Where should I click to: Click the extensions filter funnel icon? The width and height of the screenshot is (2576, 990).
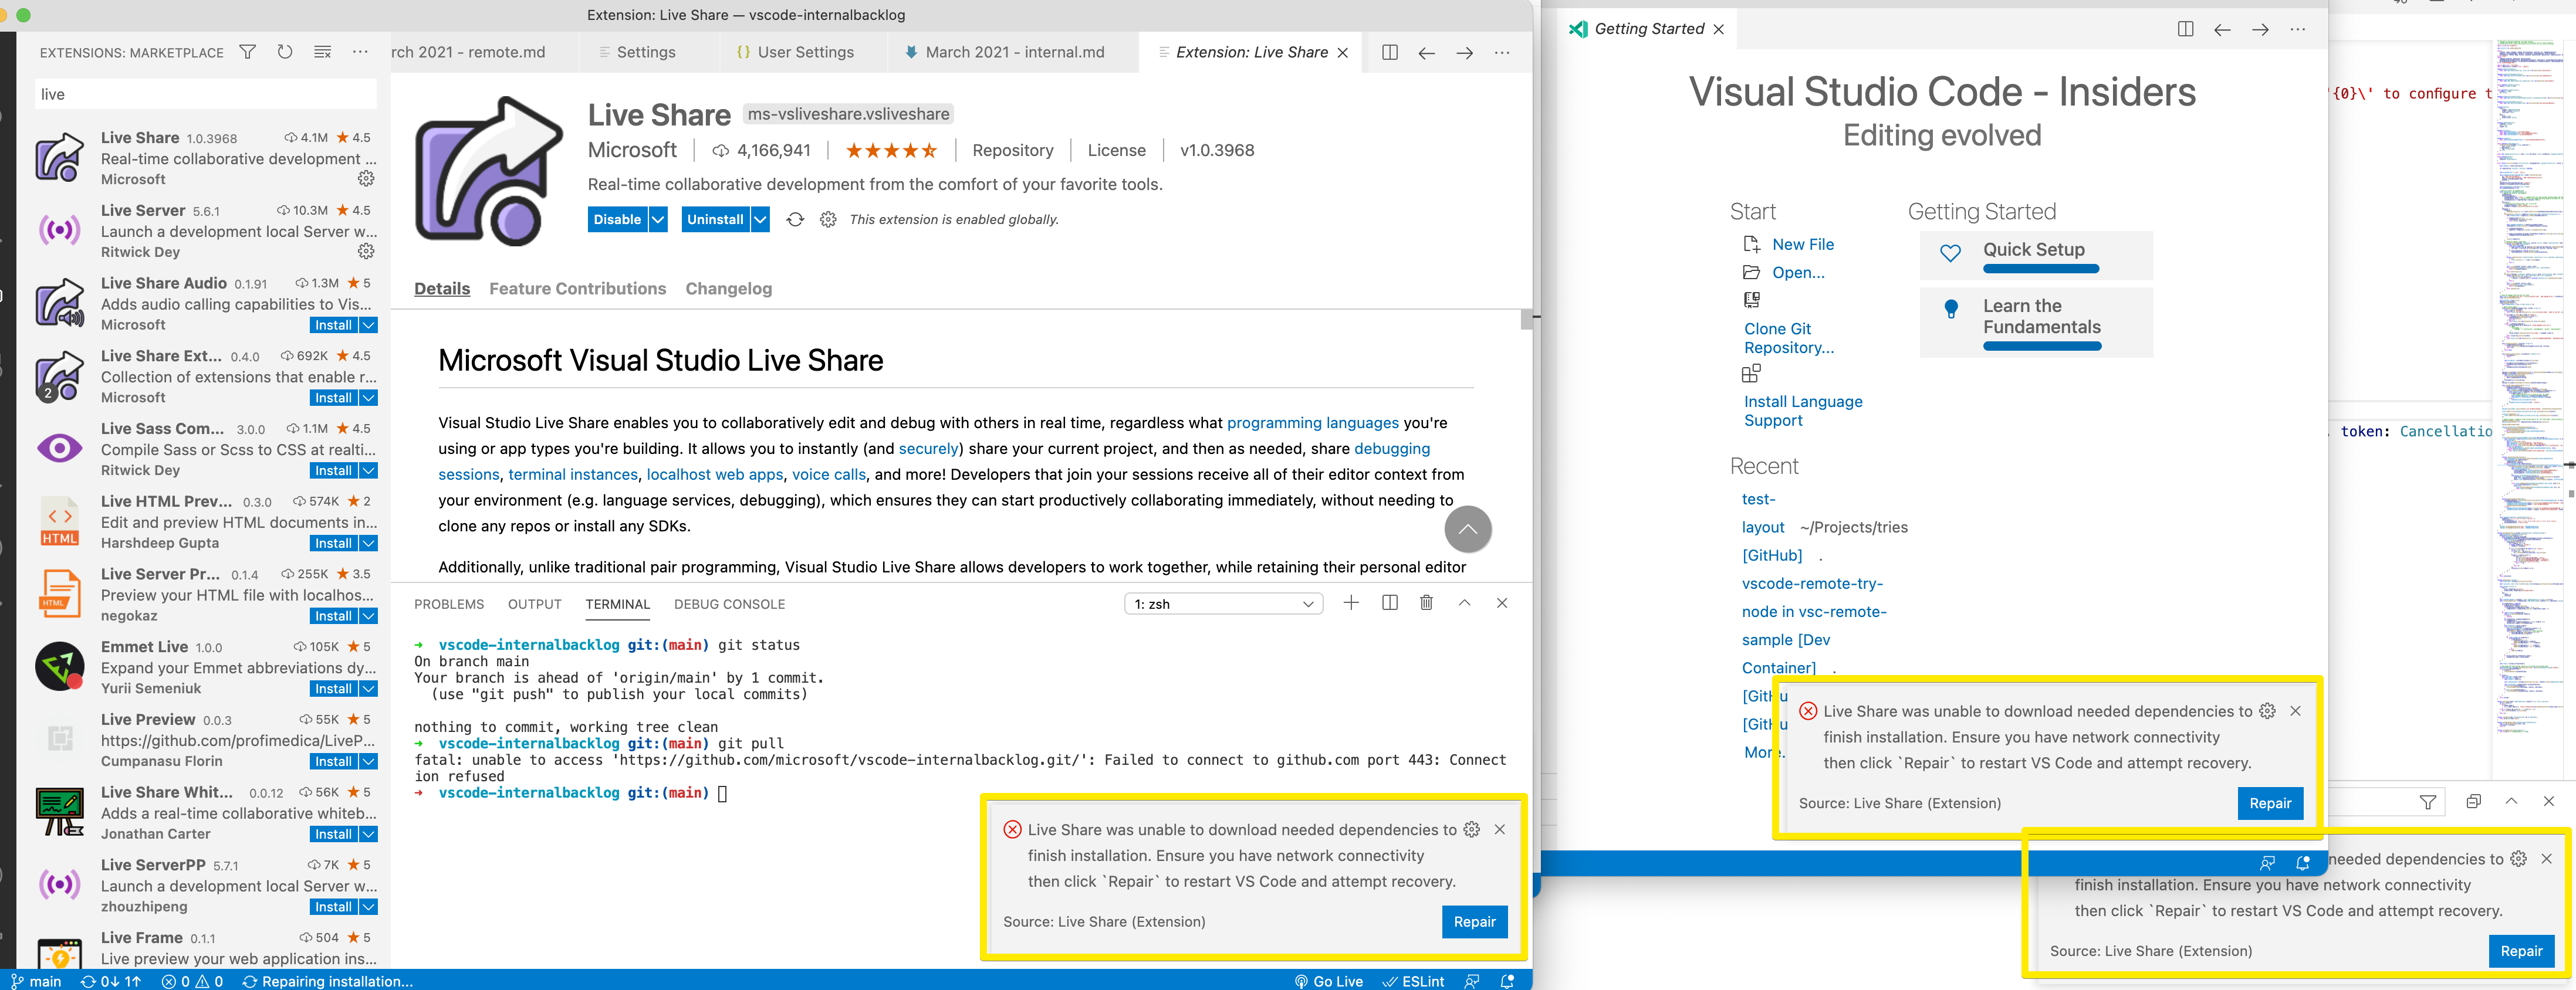tap(247, 52)
